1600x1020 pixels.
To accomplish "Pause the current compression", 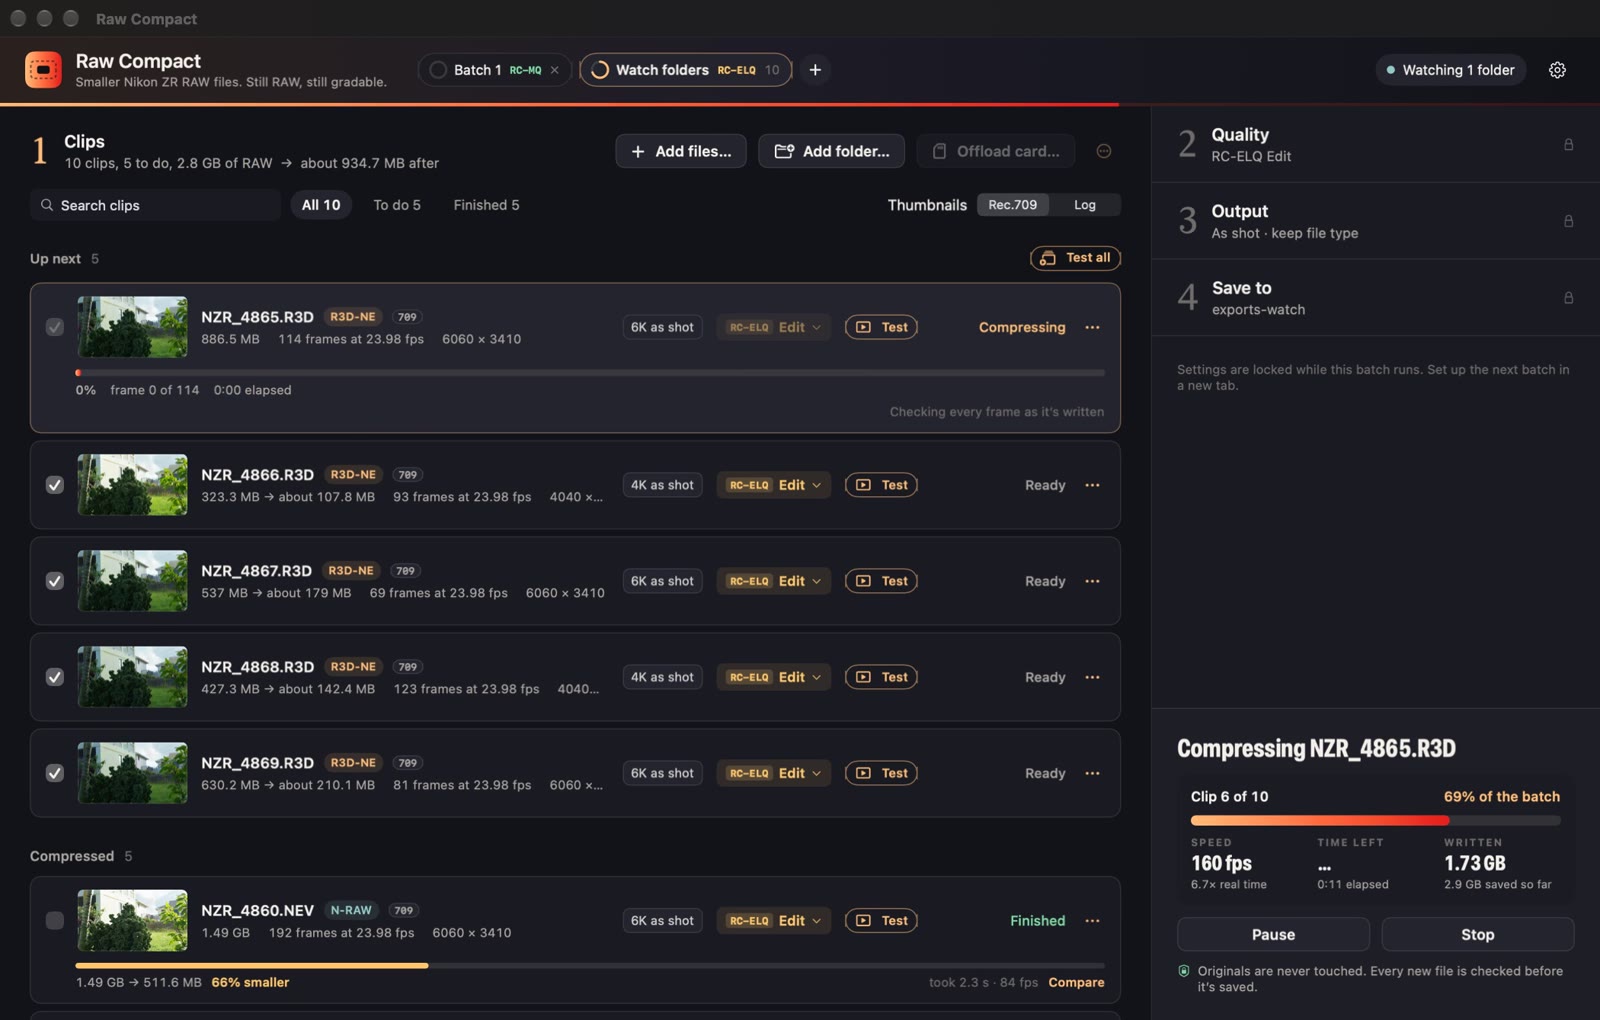I will point(1273,934).
